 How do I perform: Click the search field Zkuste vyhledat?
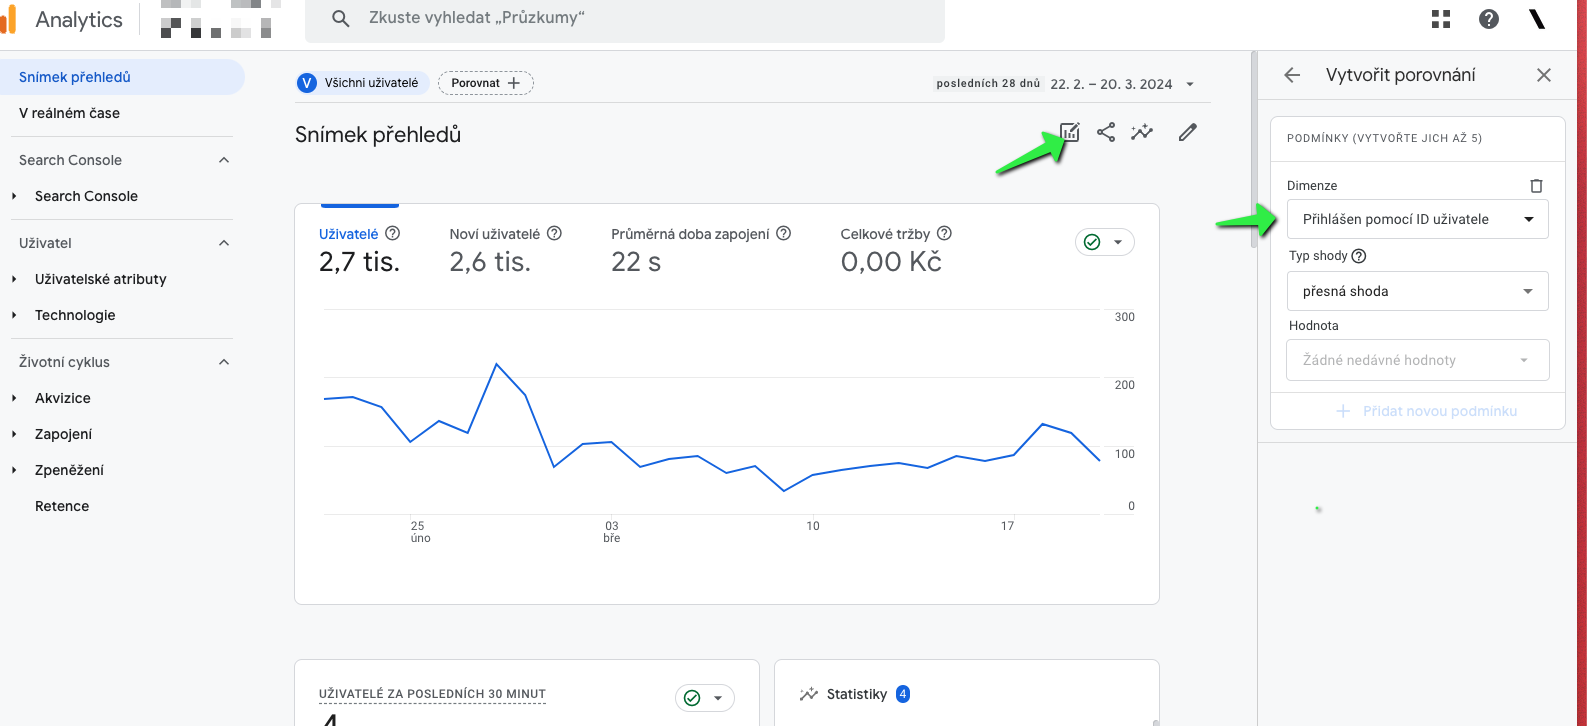(x=625, y=19)
